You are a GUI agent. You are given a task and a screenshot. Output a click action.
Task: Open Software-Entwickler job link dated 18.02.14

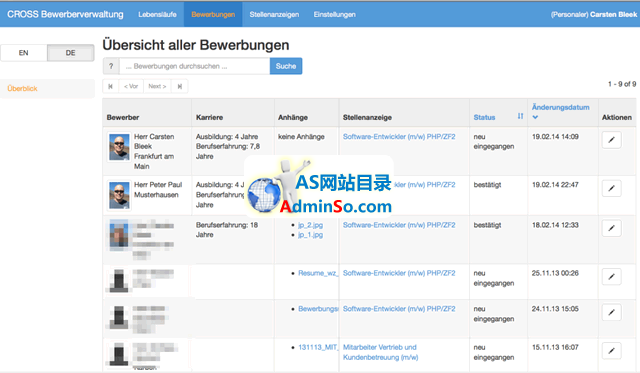[399, 225]
